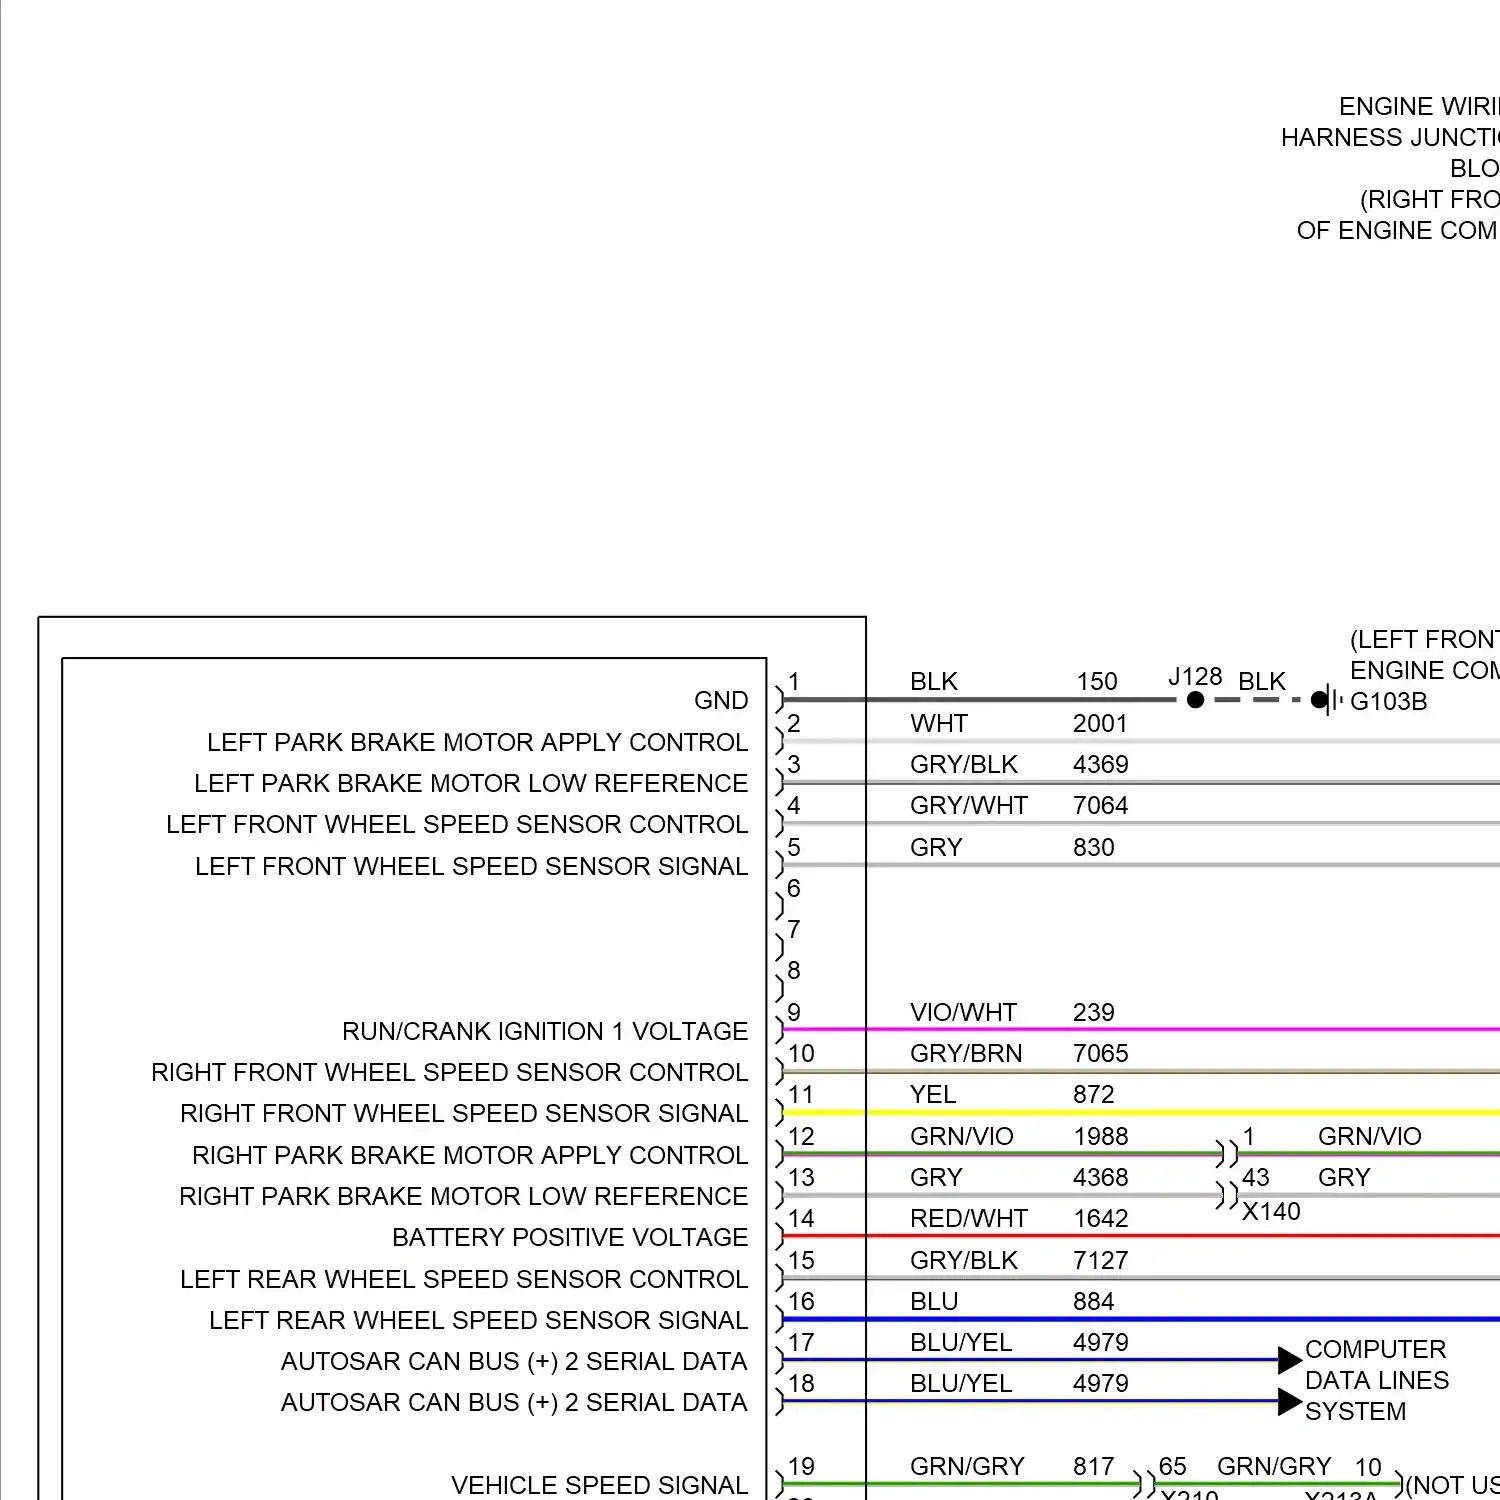
Task: Click circuit number 1642
Action: [x=1100, y=1218]
